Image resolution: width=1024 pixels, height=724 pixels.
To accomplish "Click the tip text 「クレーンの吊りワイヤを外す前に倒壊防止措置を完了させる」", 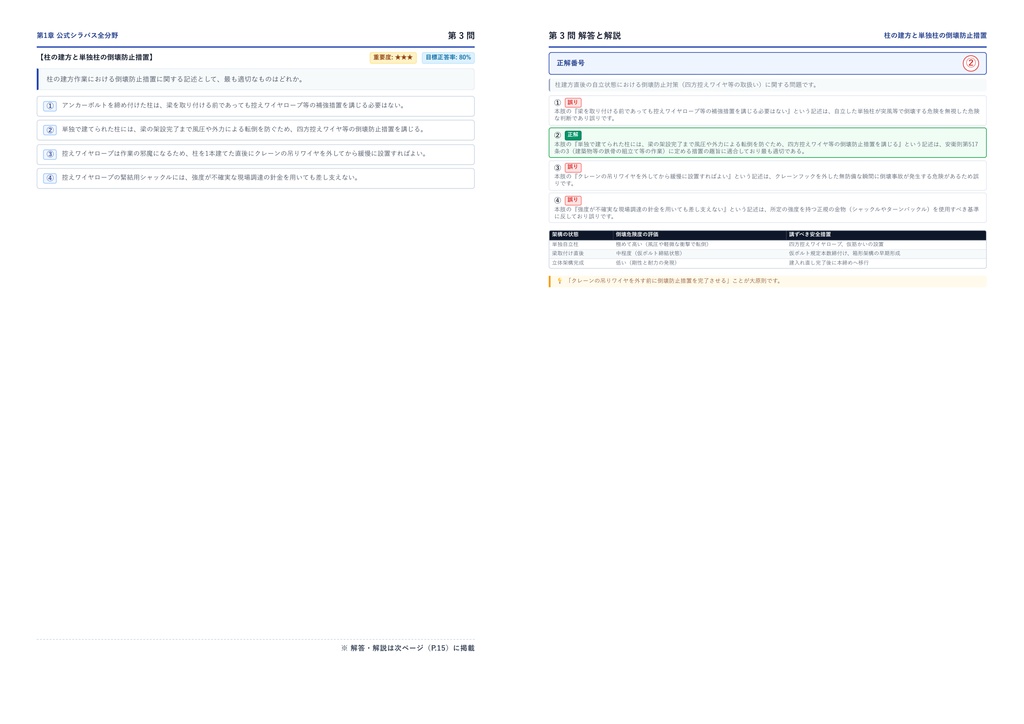I will (648, 281).
